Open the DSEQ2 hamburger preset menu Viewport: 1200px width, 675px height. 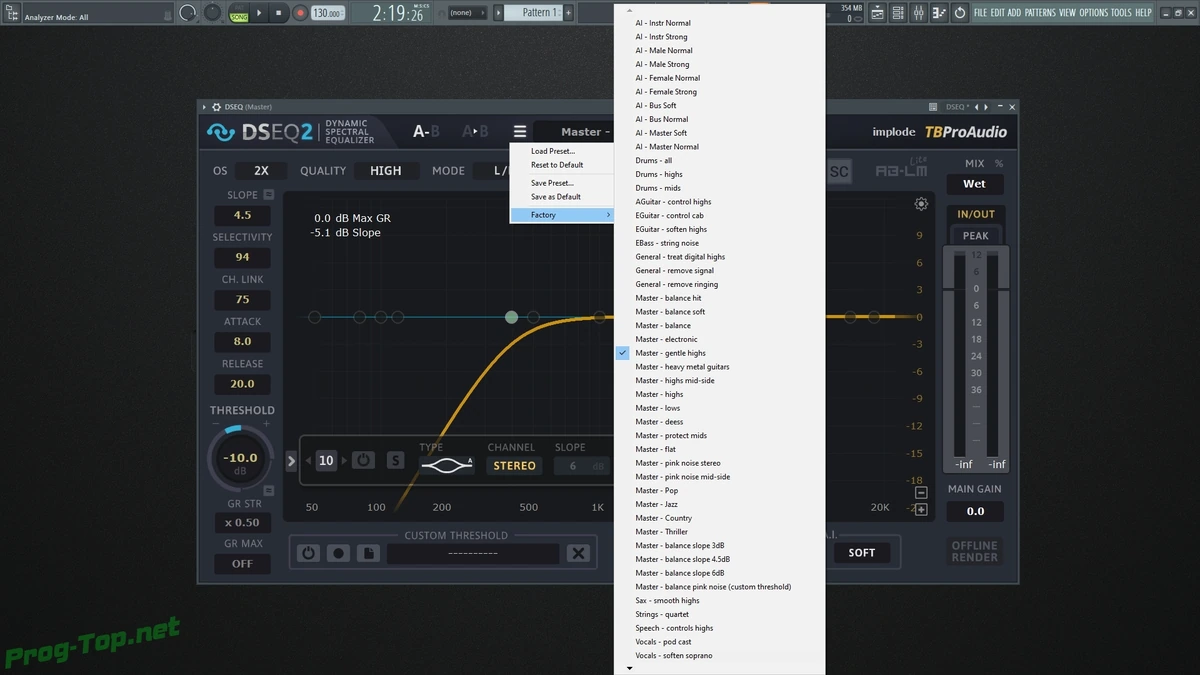coord(520,132)
